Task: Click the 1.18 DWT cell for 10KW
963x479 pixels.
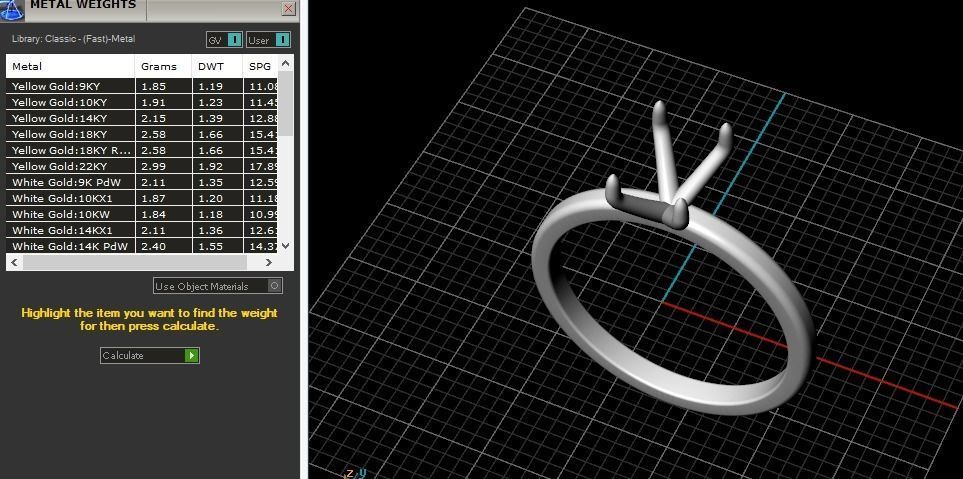Action: [217, 214]
